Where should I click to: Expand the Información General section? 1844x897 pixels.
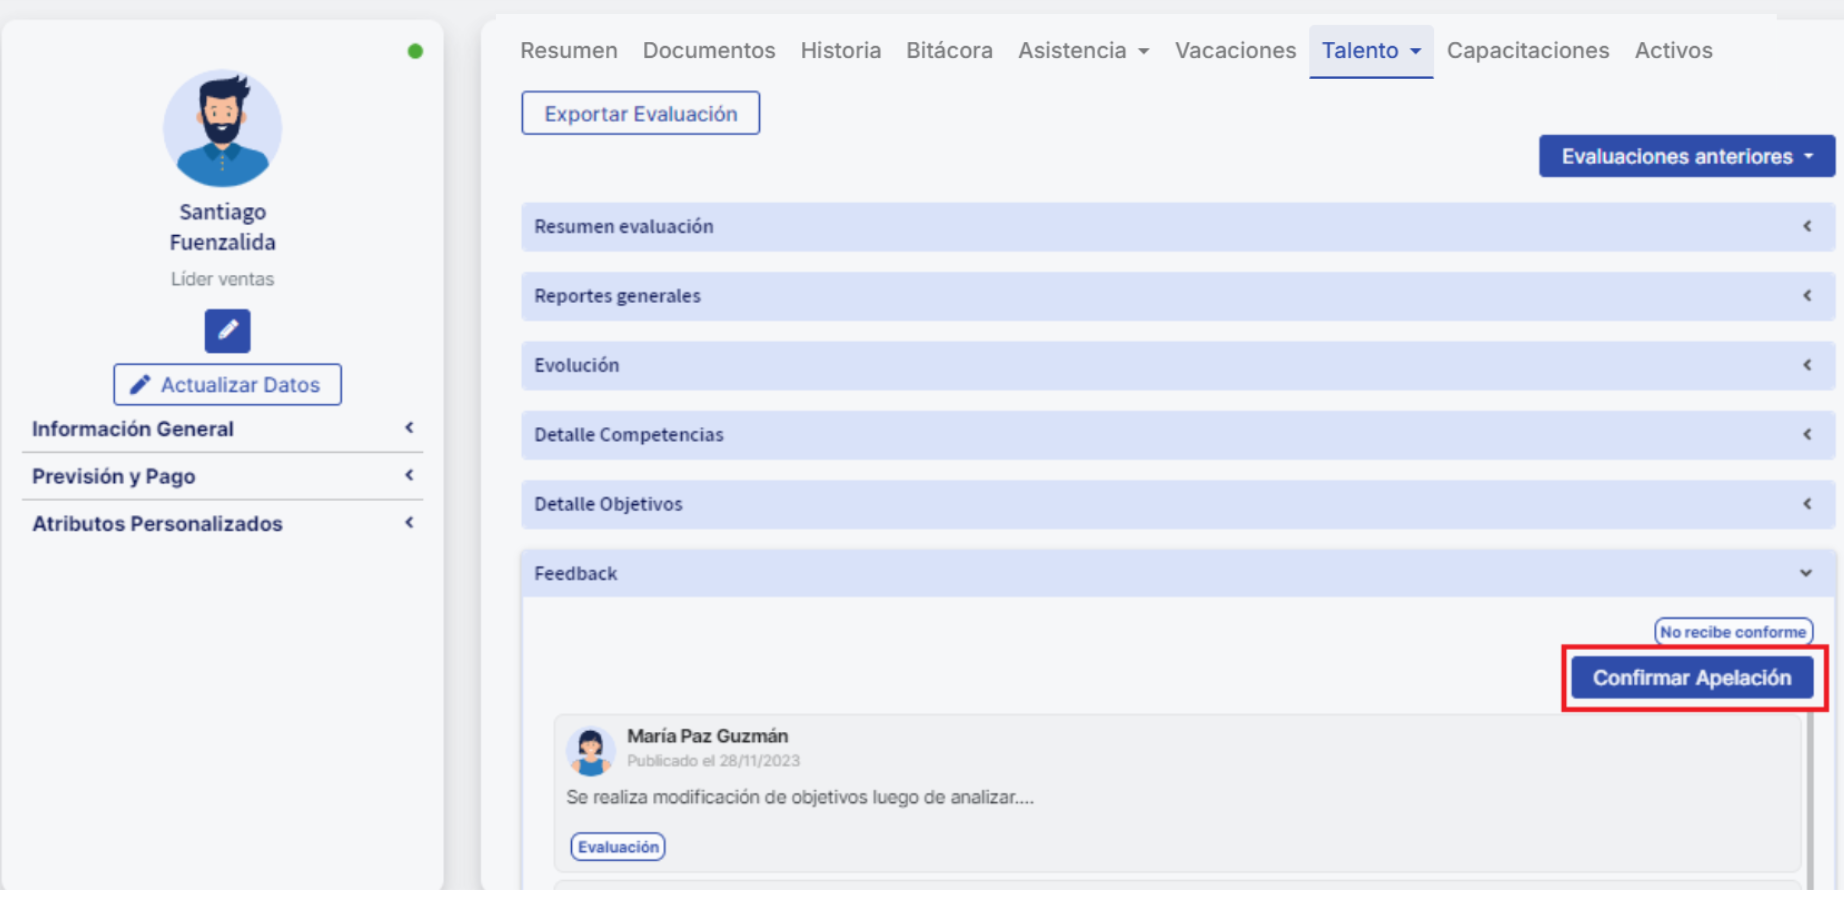pyautogui.click(x=222, y=429)
